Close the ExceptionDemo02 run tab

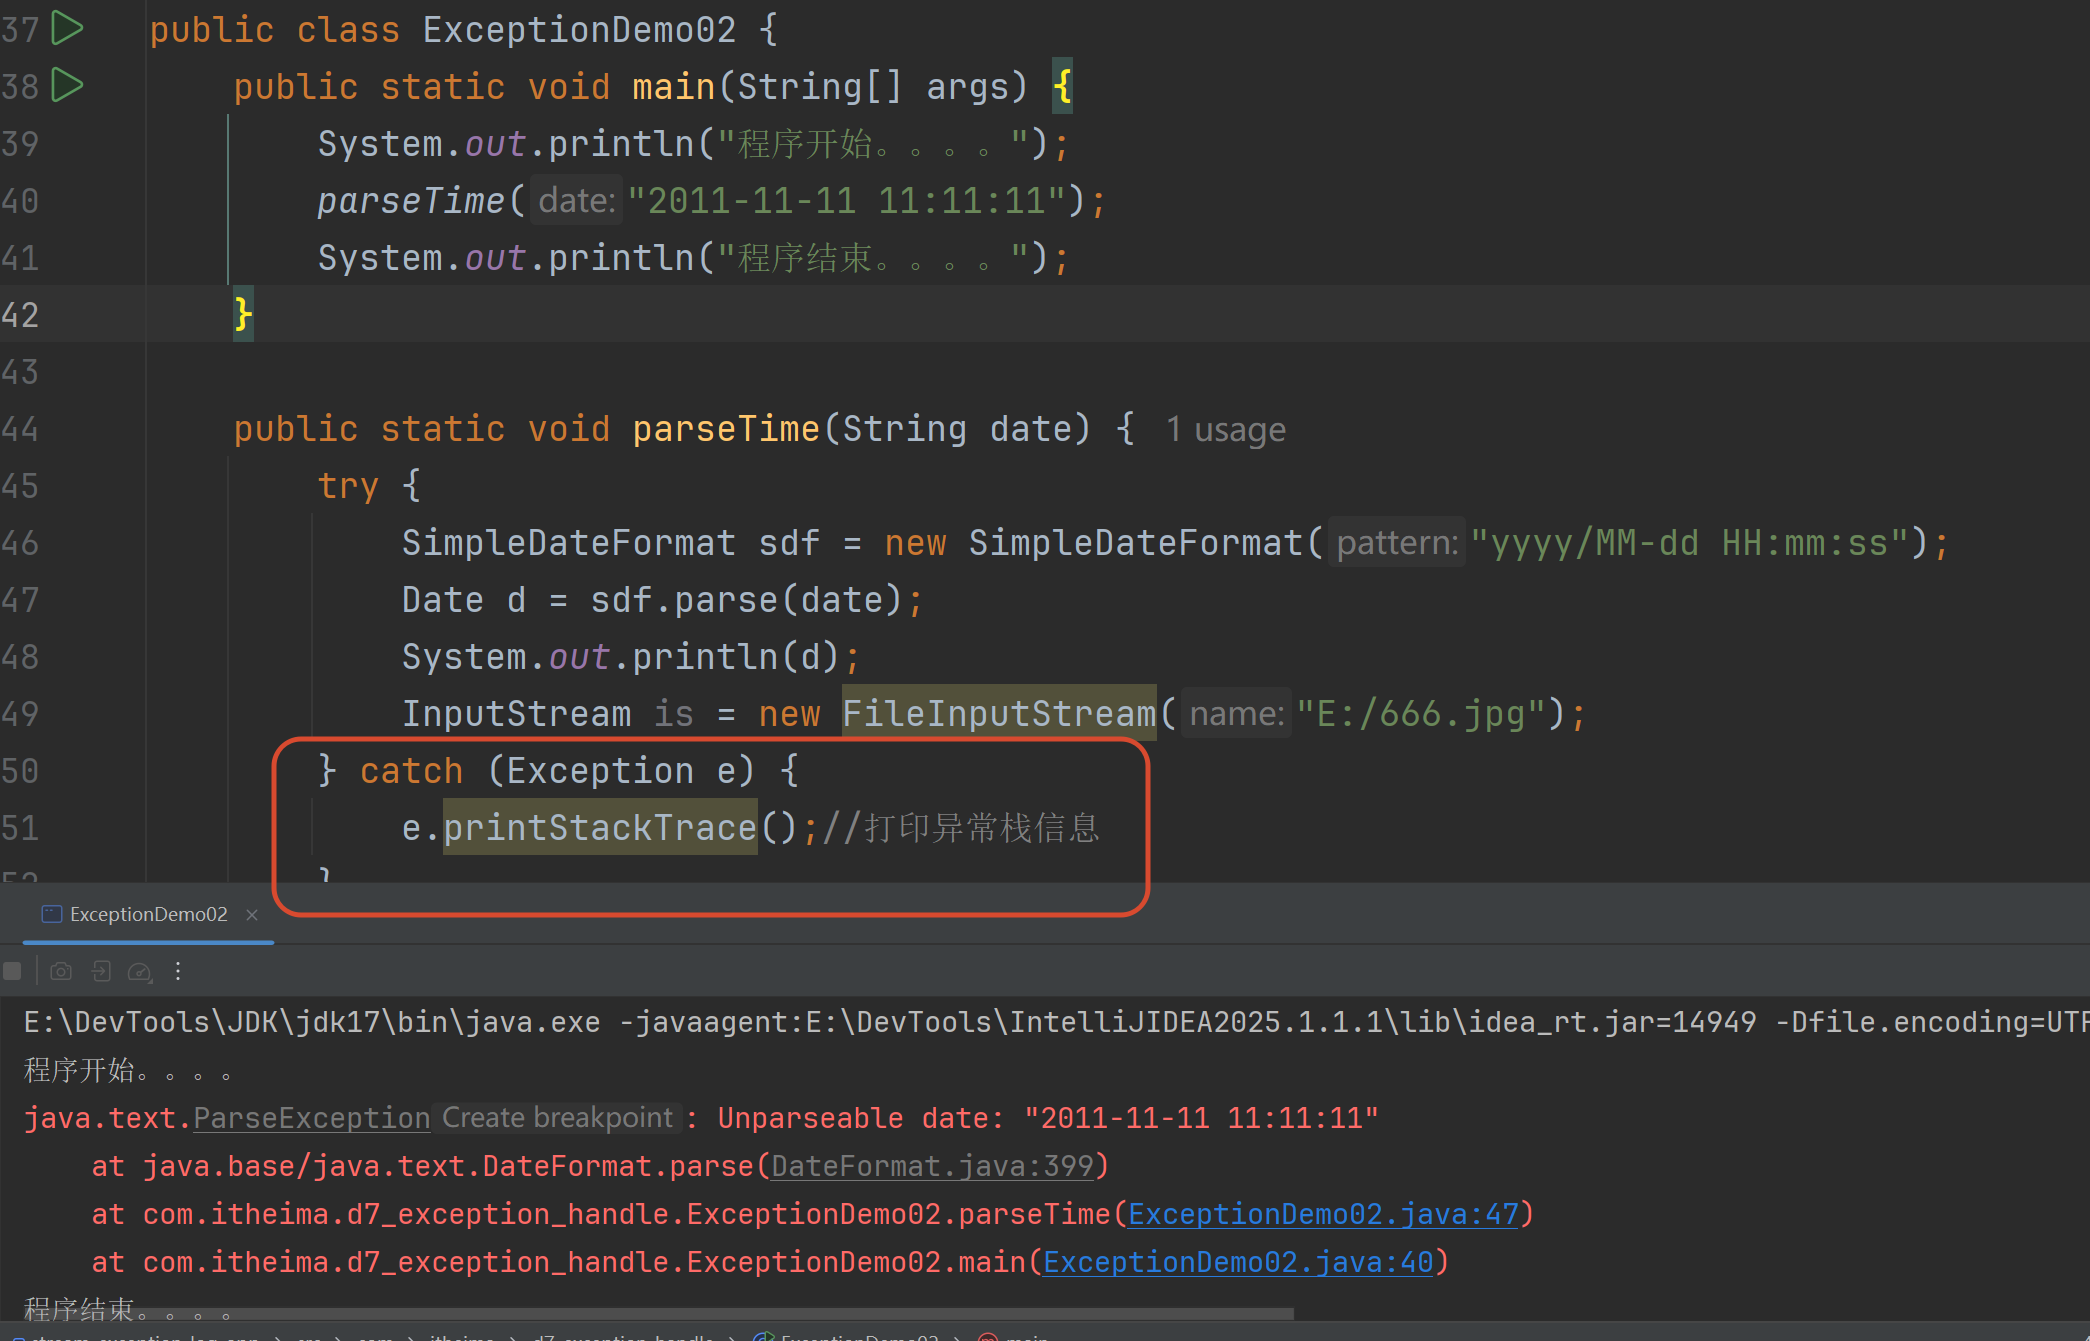(252, 915)
